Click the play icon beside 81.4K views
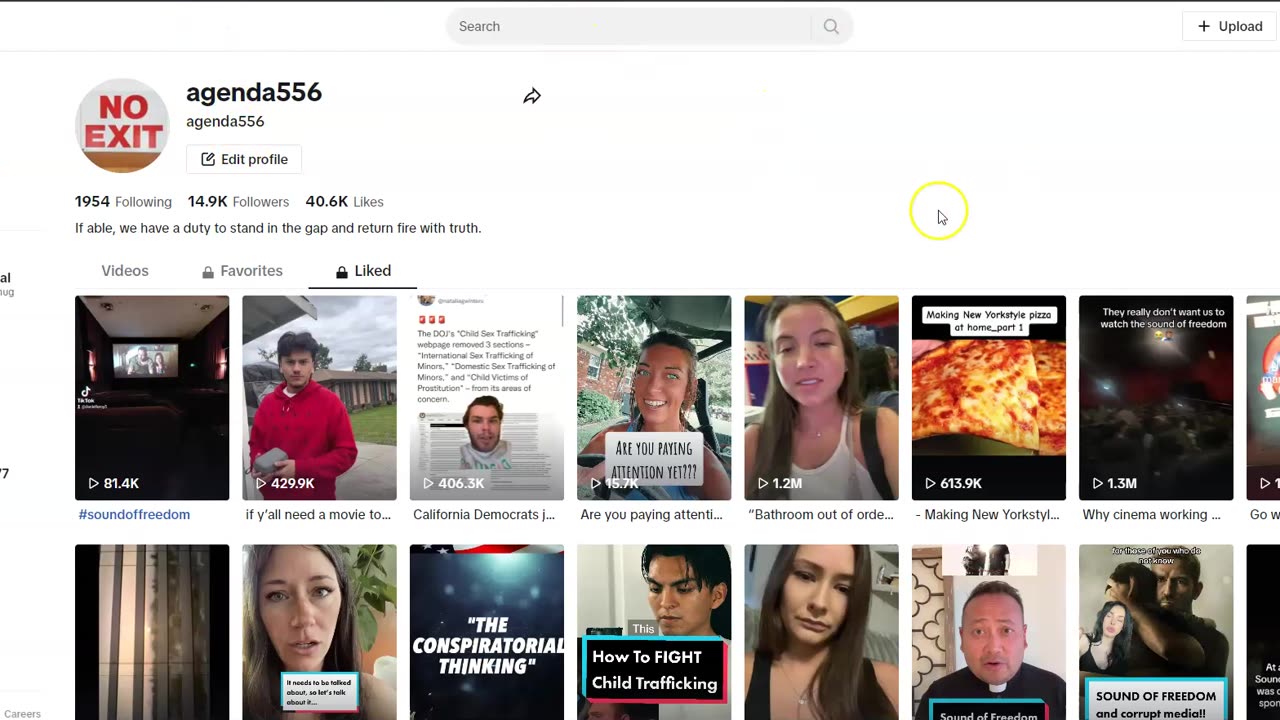Image resolution: width=1280 pixels, height=720 pixels. (x=94, y=483)
